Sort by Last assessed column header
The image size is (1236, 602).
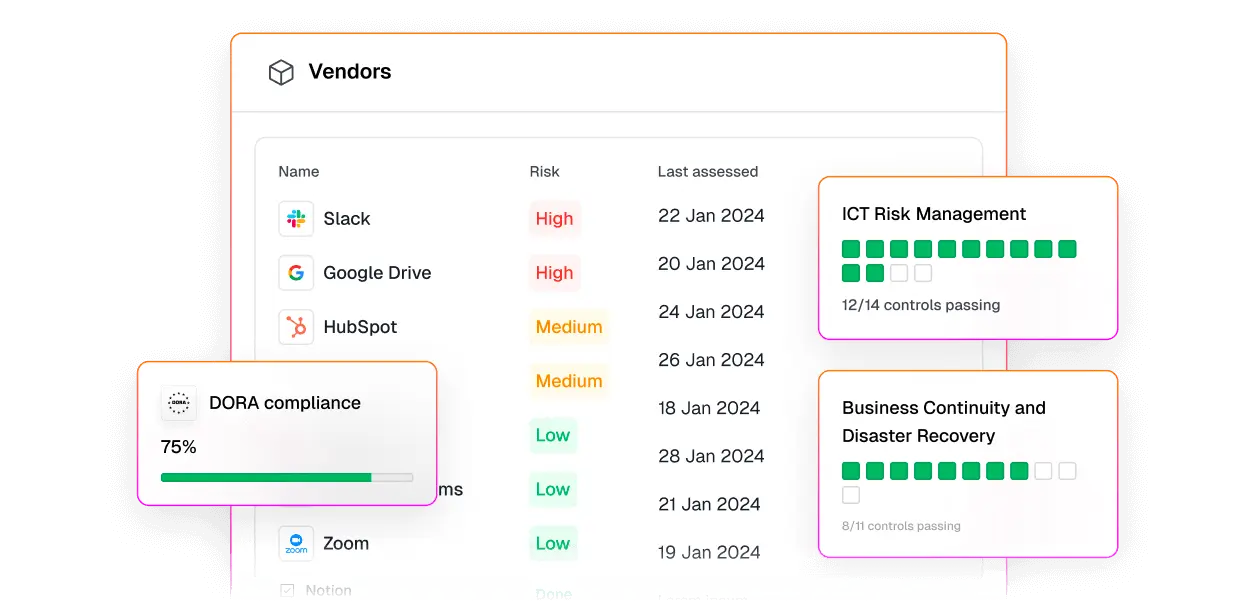(707, 172)
